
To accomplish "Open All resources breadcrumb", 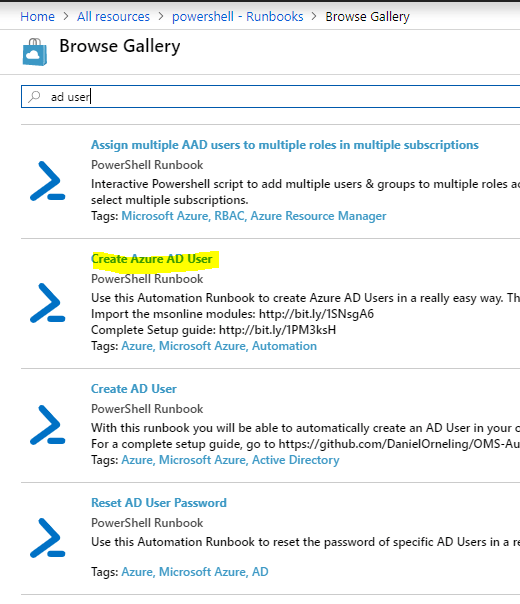I will (x=113, y=17).
